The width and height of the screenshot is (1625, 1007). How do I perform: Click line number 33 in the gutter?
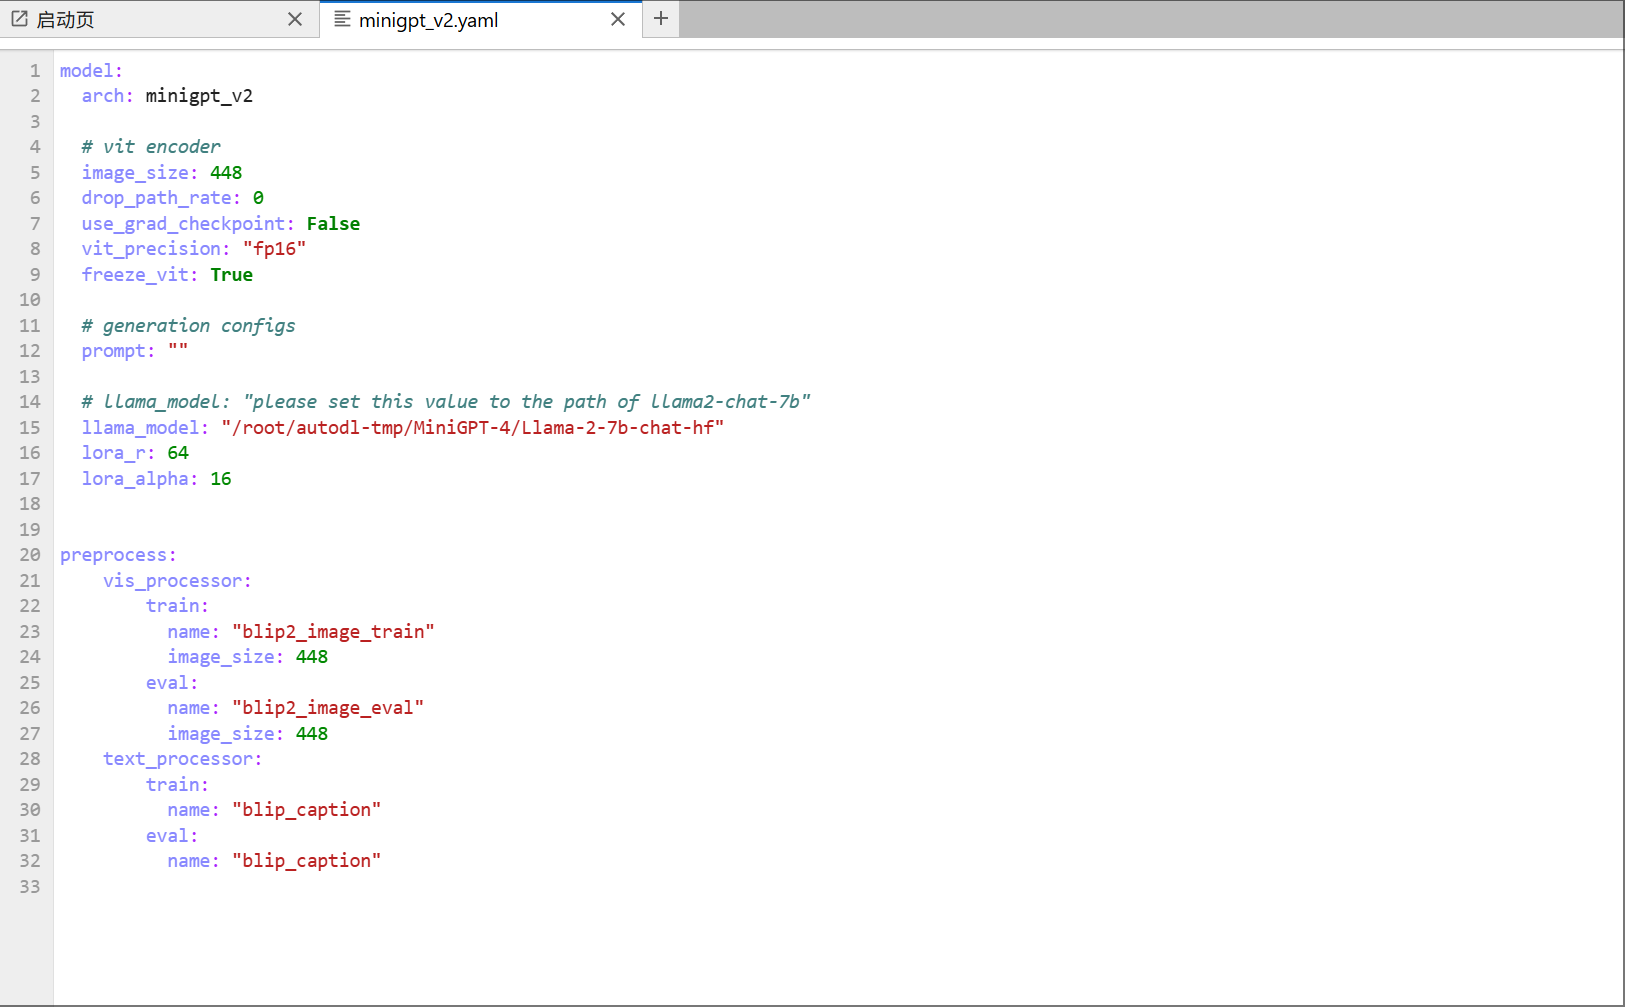click(30, 887)
